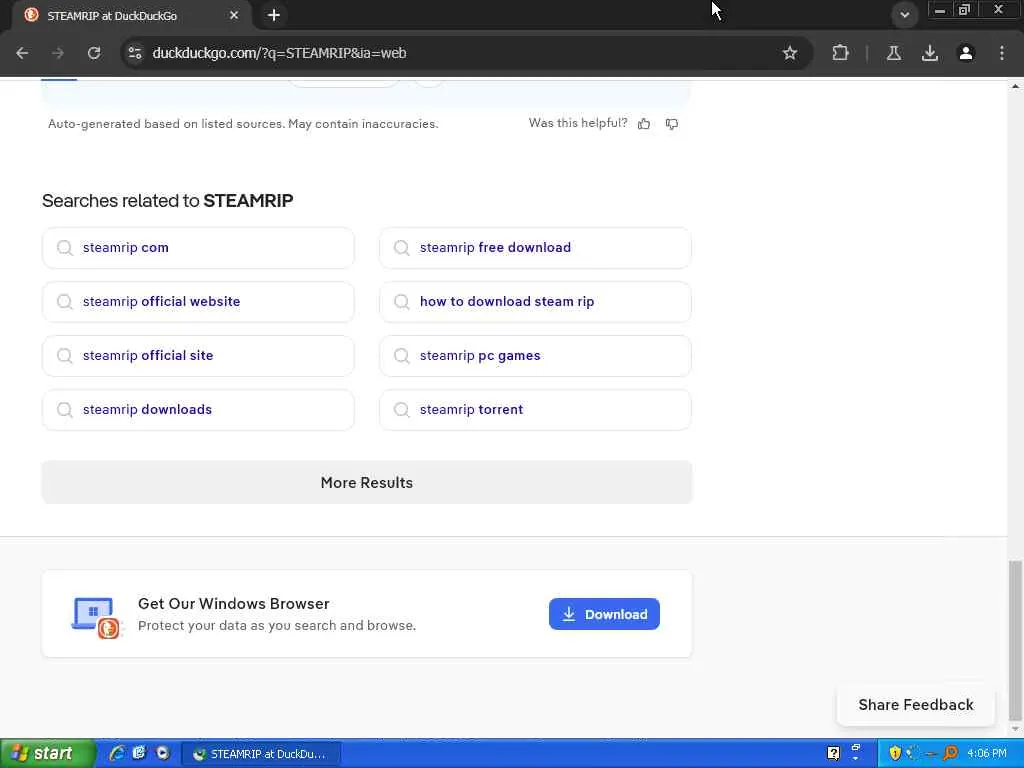The image size is (1024, 768).
Task: Search related query steamrip torrent
Action: (x=535, y=409)
